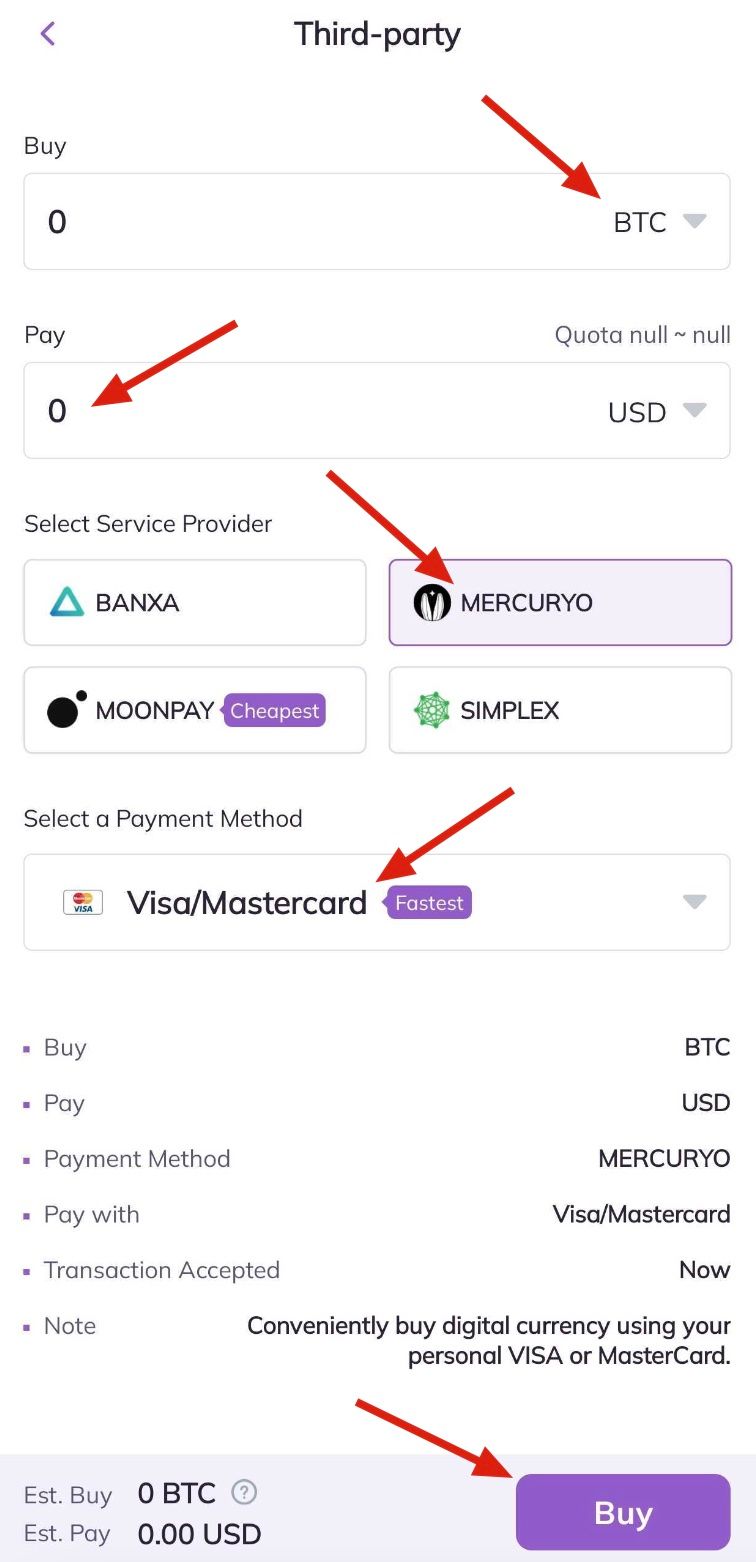Viewport: 756px width, 1562px height.
Task: Click the MoonPay black dot logo
Action: click(x=65, y=710)
